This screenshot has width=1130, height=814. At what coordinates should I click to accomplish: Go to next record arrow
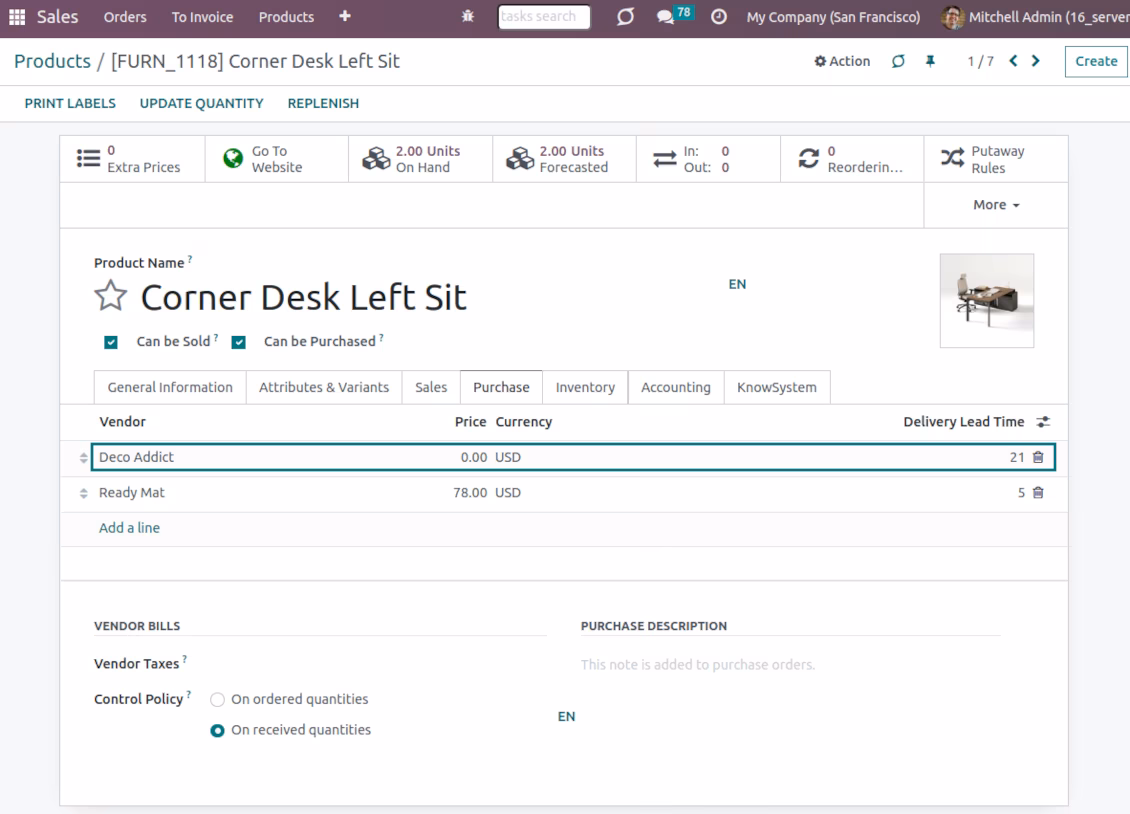click(1036, 61)
